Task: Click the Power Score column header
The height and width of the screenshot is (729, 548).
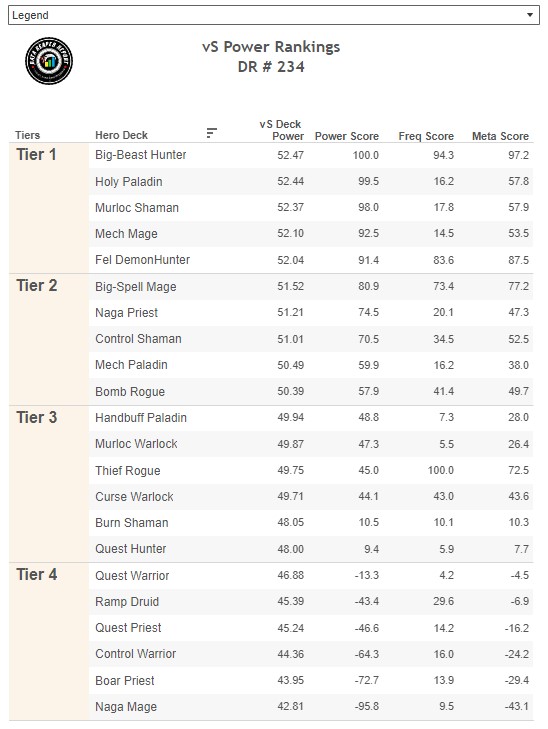Action: point(347,136)
